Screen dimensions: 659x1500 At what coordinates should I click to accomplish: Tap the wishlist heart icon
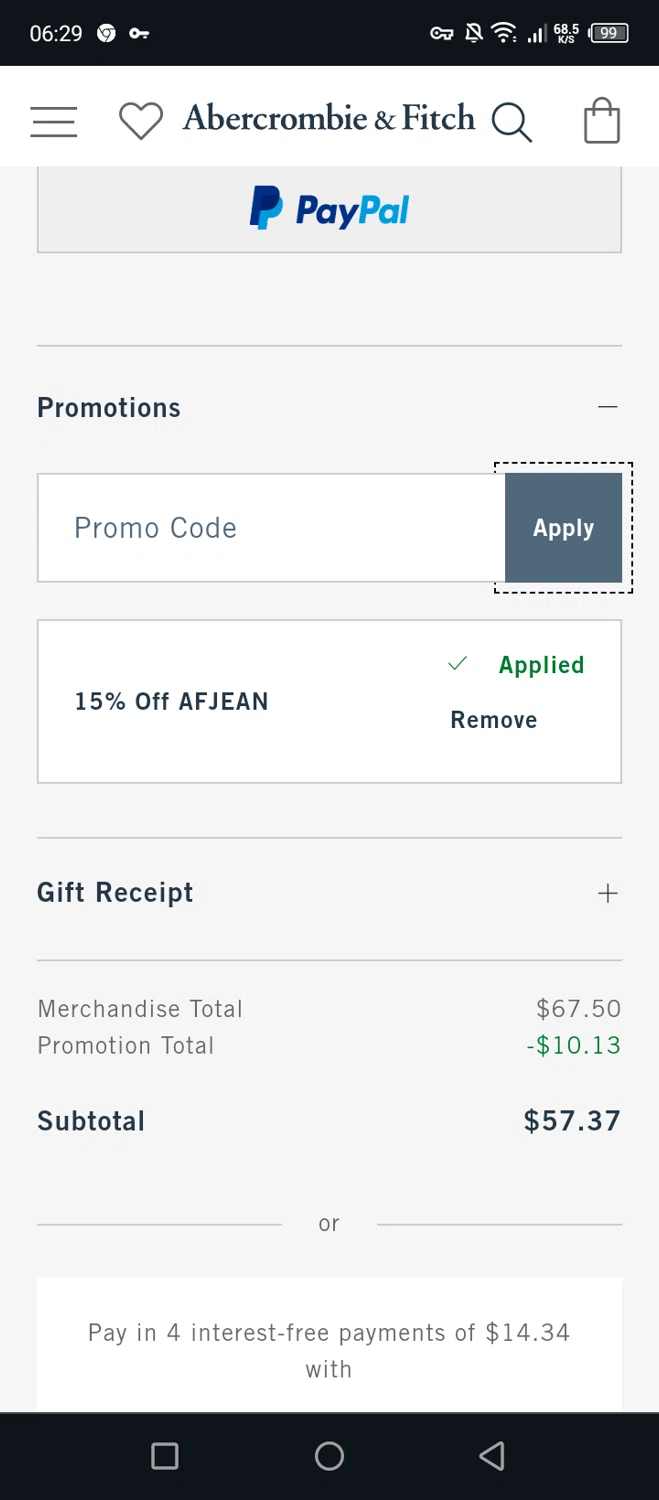tap(140, 121)
